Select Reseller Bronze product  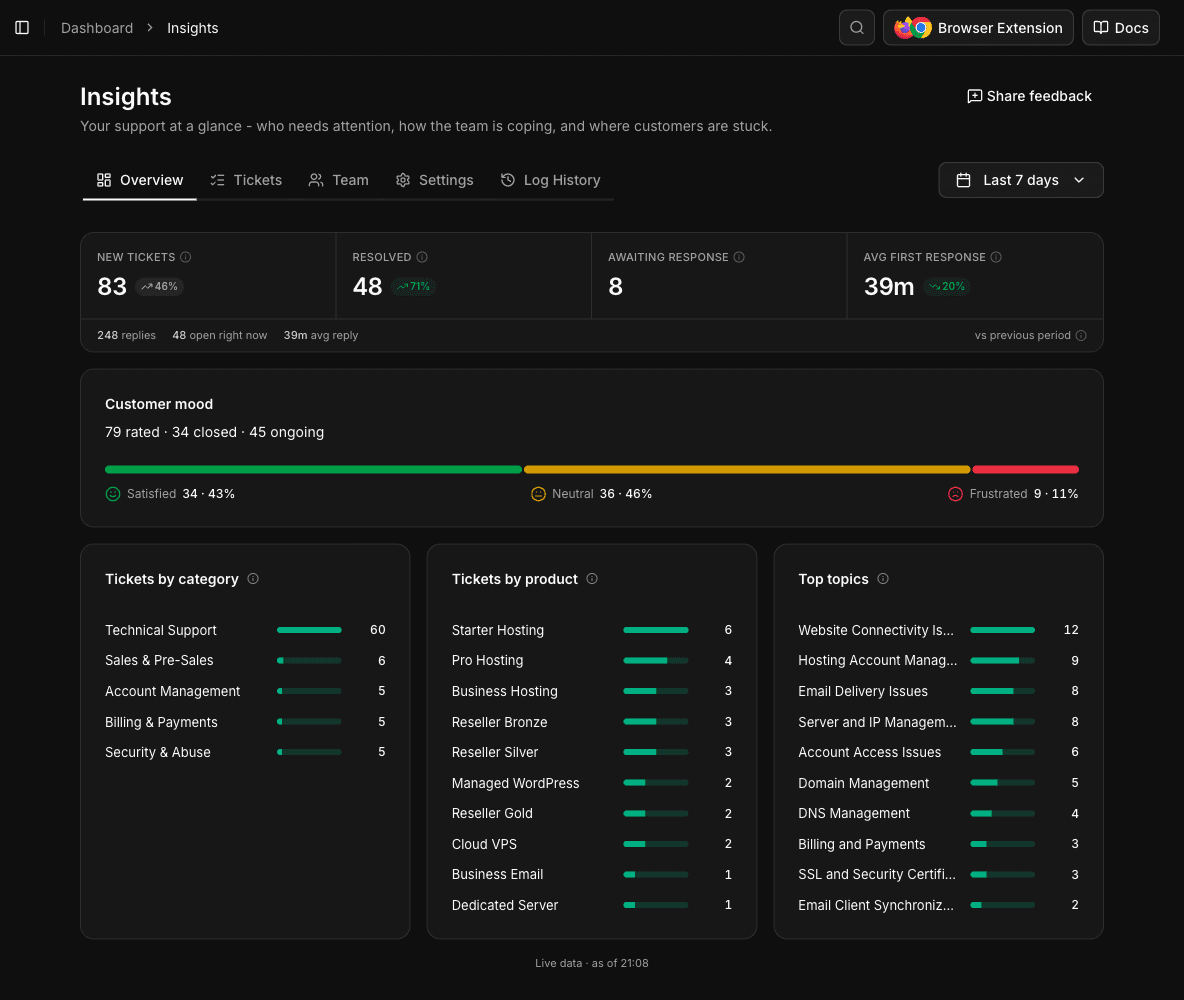pyautogui.click(x=591, y=722)
